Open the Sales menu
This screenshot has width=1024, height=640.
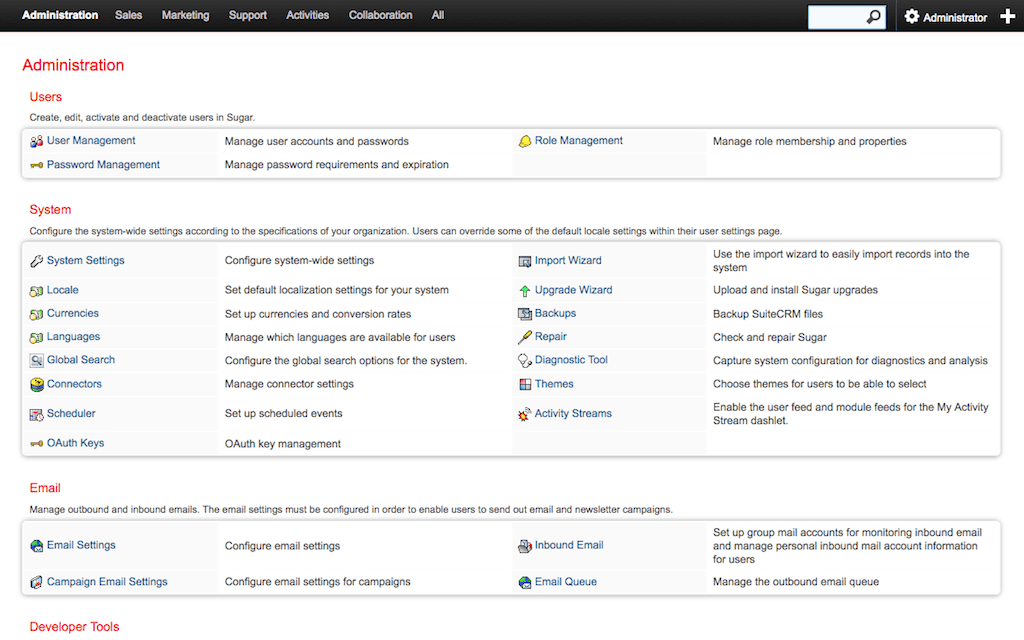tap(128, 15)
